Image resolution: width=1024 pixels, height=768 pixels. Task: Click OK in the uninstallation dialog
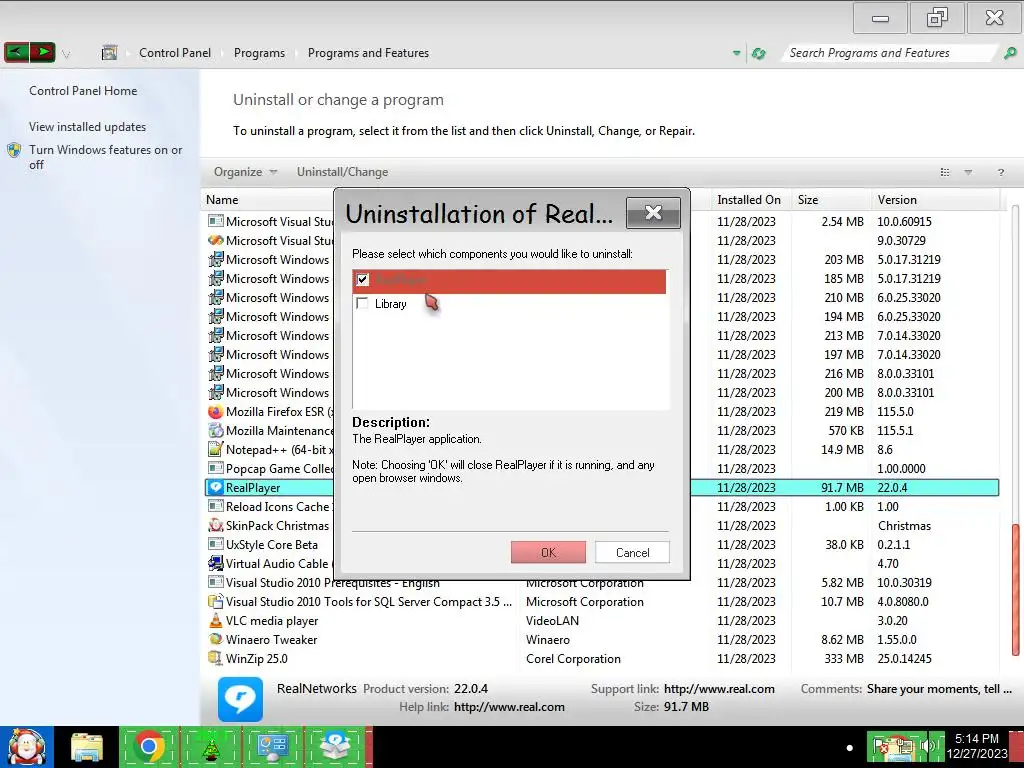pyautogui.click(x=549, y=552)
